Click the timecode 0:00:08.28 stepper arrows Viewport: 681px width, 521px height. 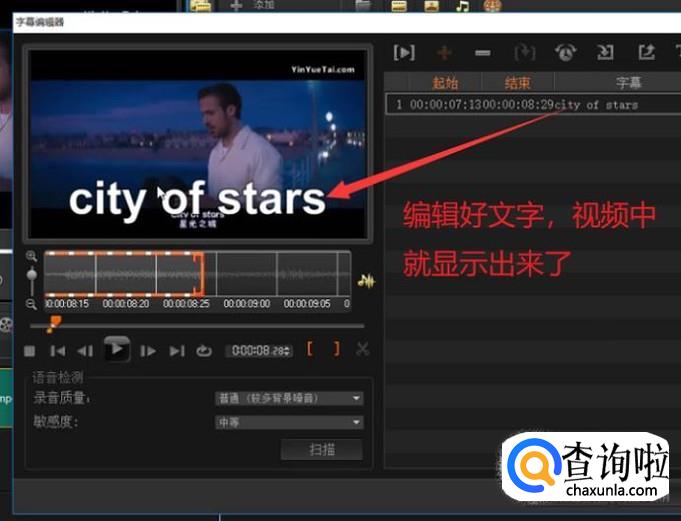287,351
